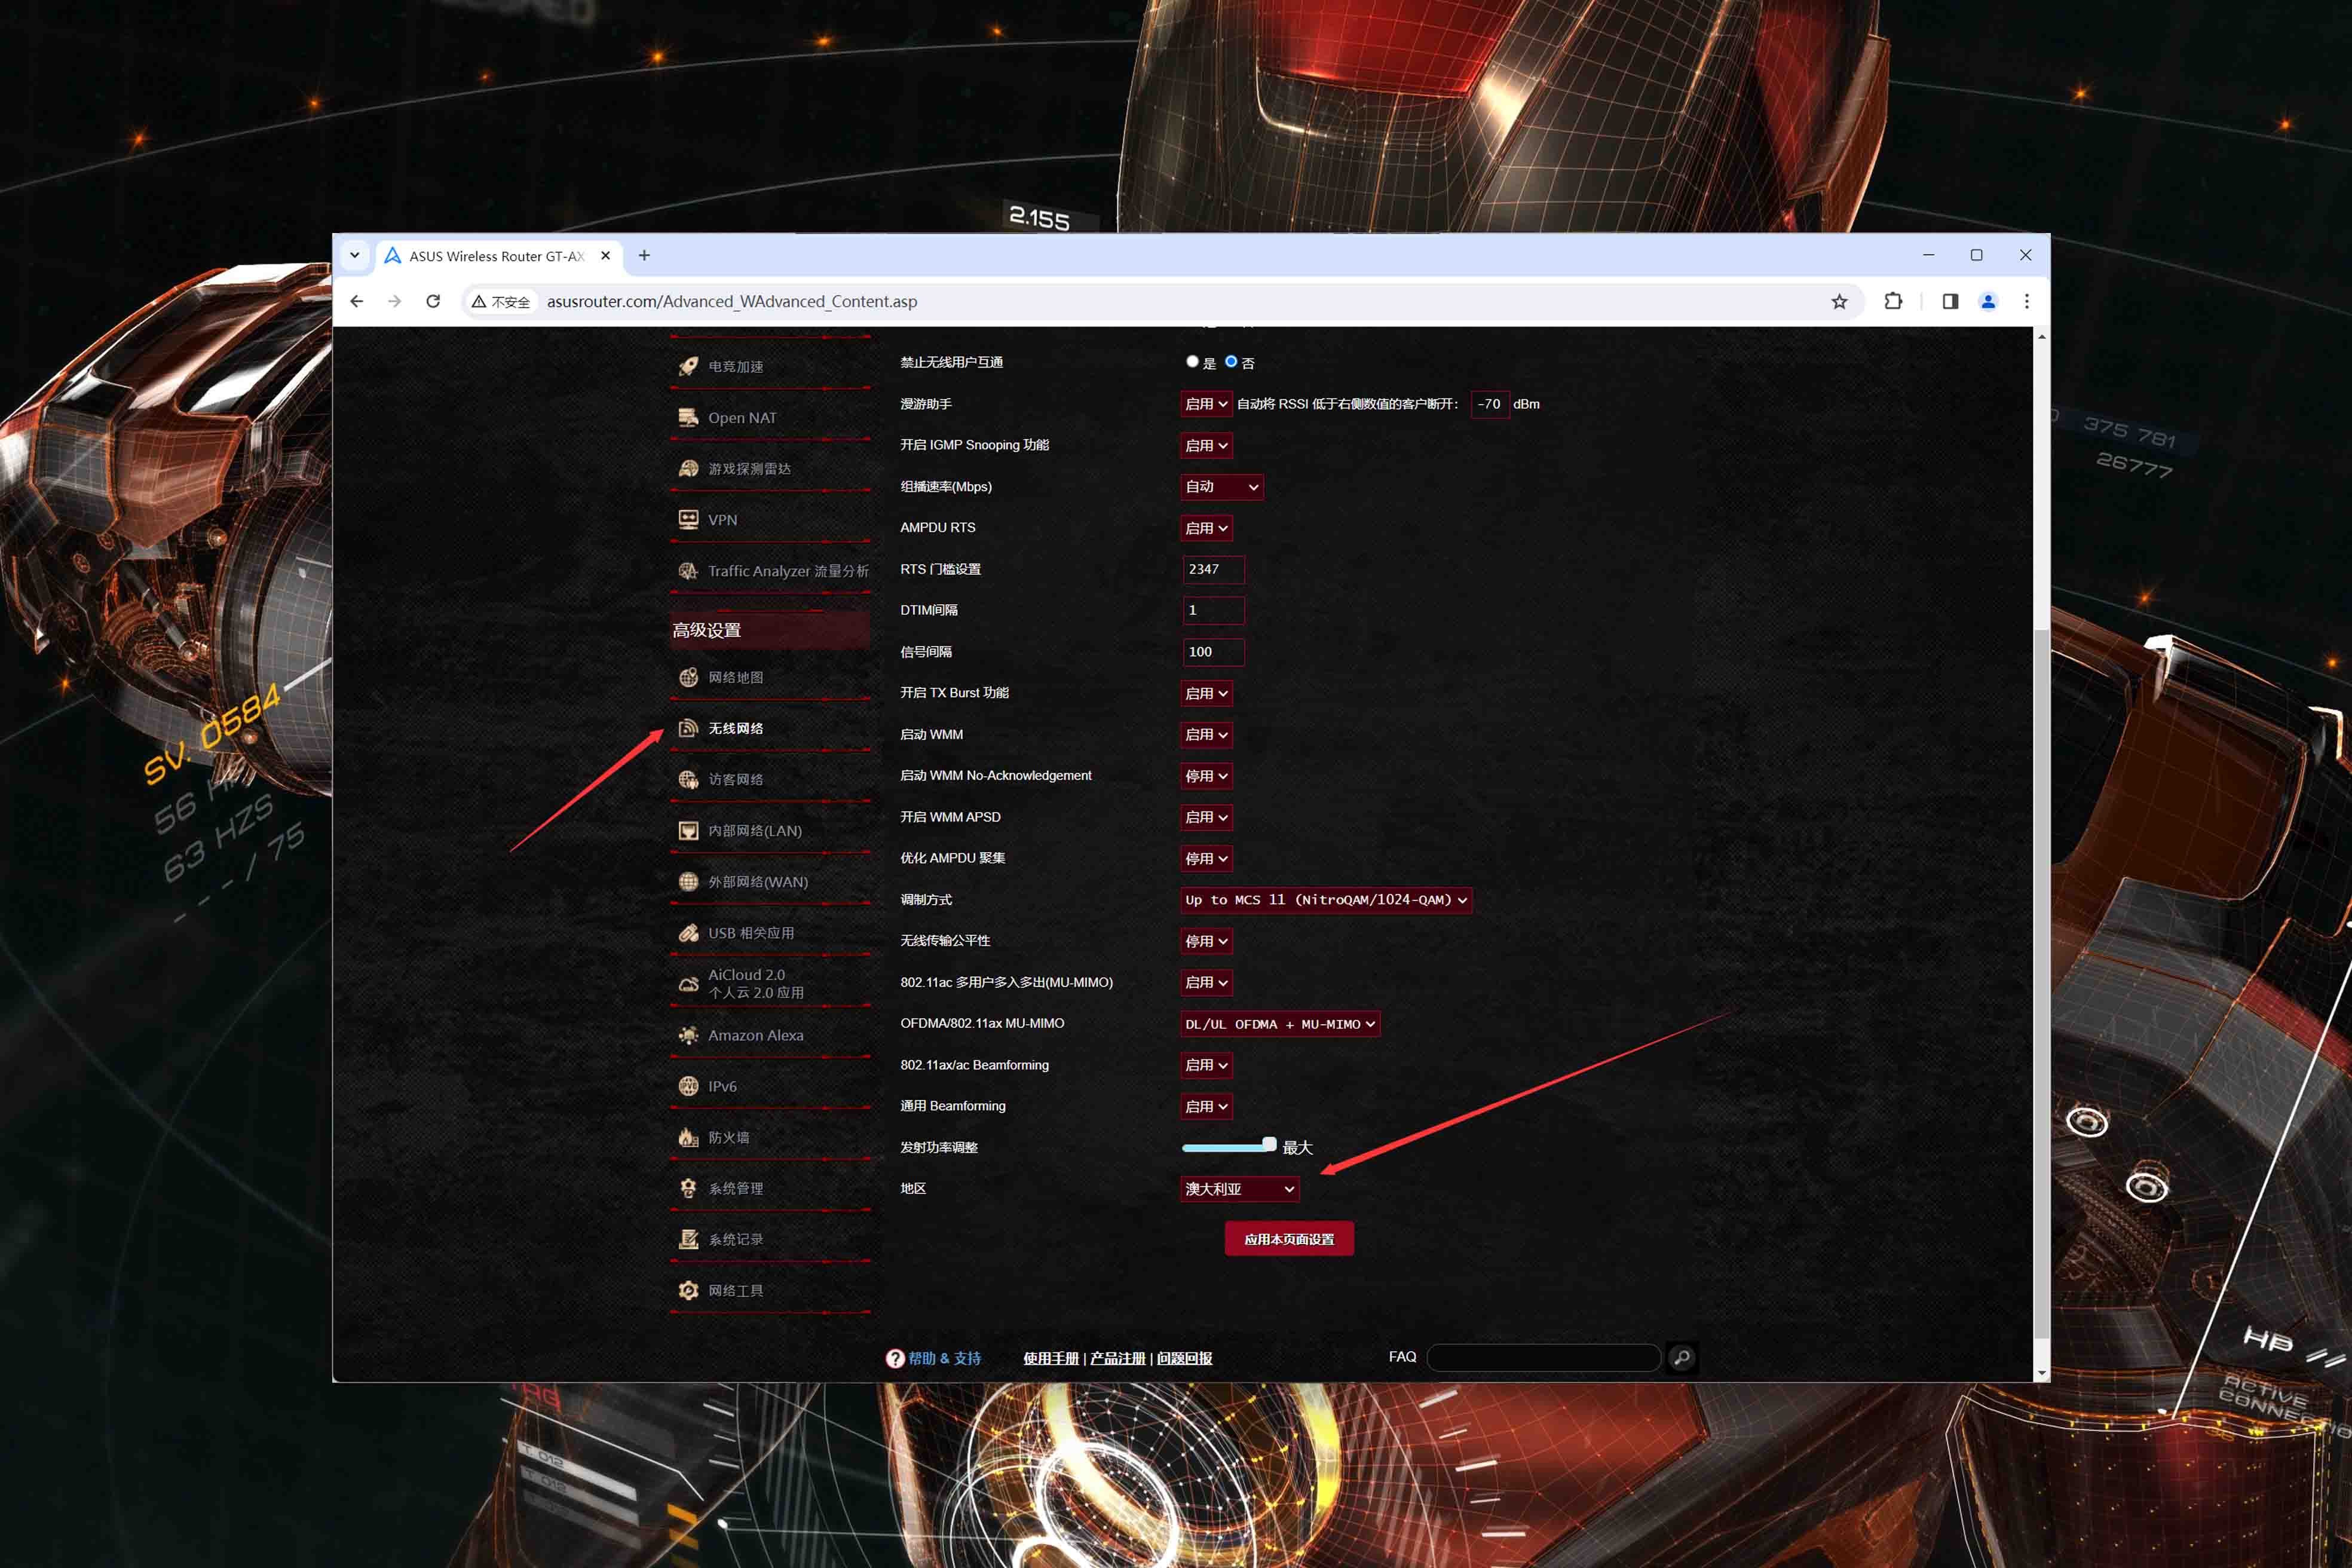Open the 问题回报 link

[x=1185, y=1359]
